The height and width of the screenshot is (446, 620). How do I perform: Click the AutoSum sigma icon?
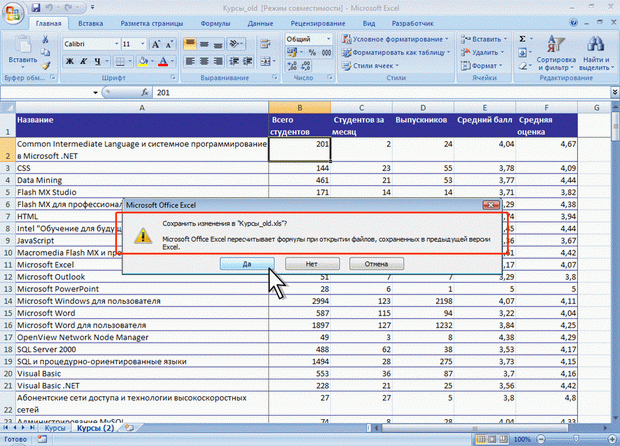(522, 39)
